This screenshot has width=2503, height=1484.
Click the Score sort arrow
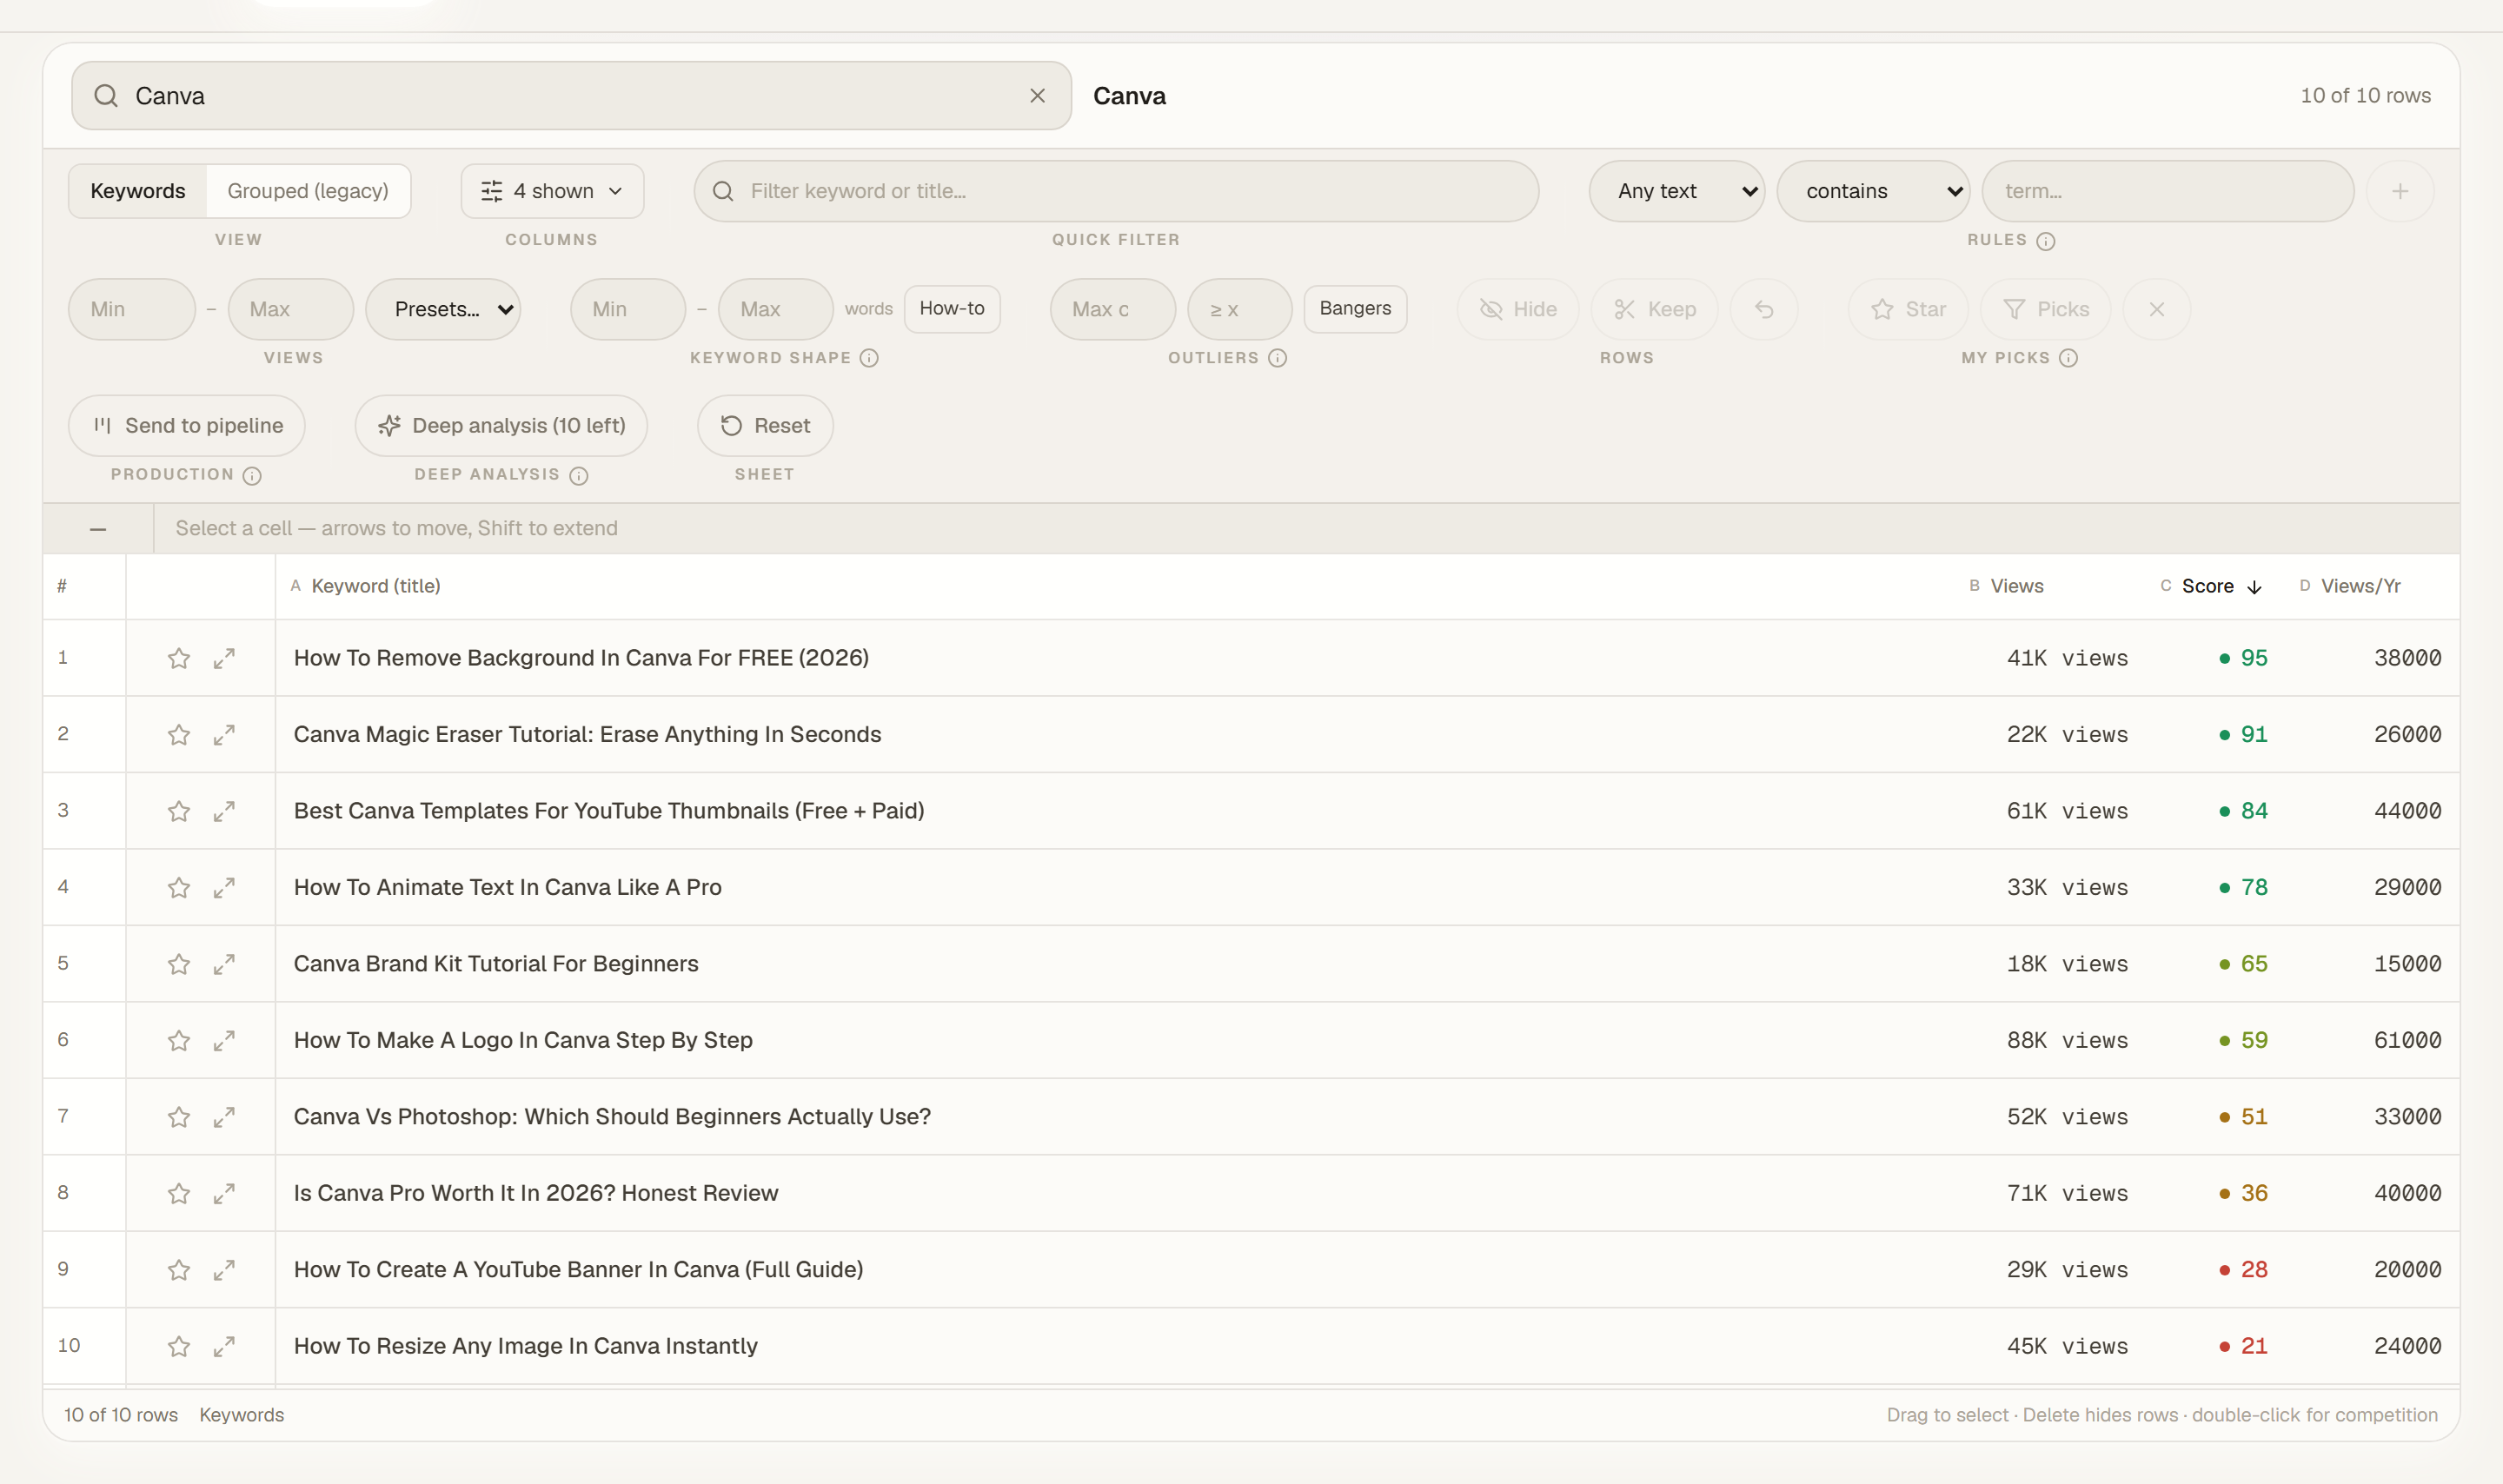(x=2254, y=587)
